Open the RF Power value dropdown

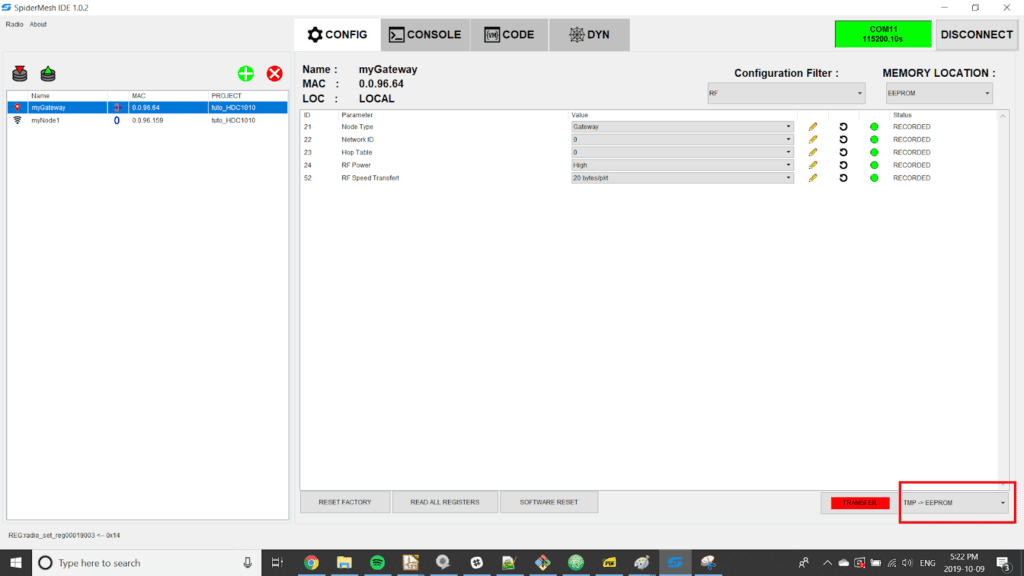[x=682, y=165]
